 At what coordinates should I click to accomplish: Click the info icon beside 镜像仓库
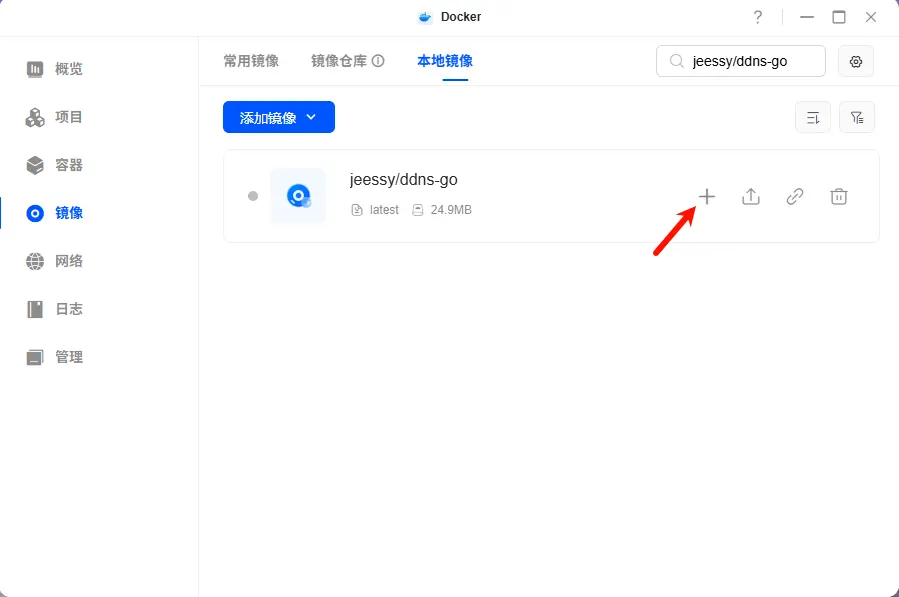(378, 61)
